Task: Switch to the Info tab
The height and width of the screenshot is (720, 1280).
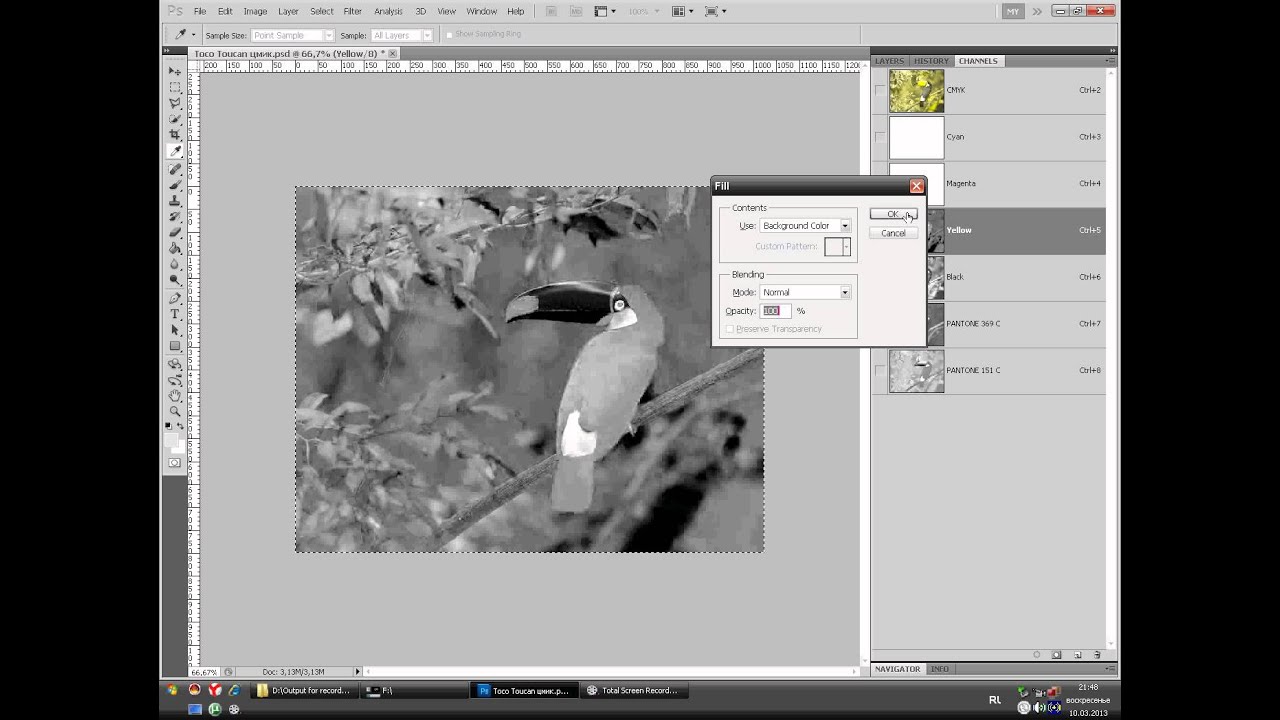Action: 940,669
